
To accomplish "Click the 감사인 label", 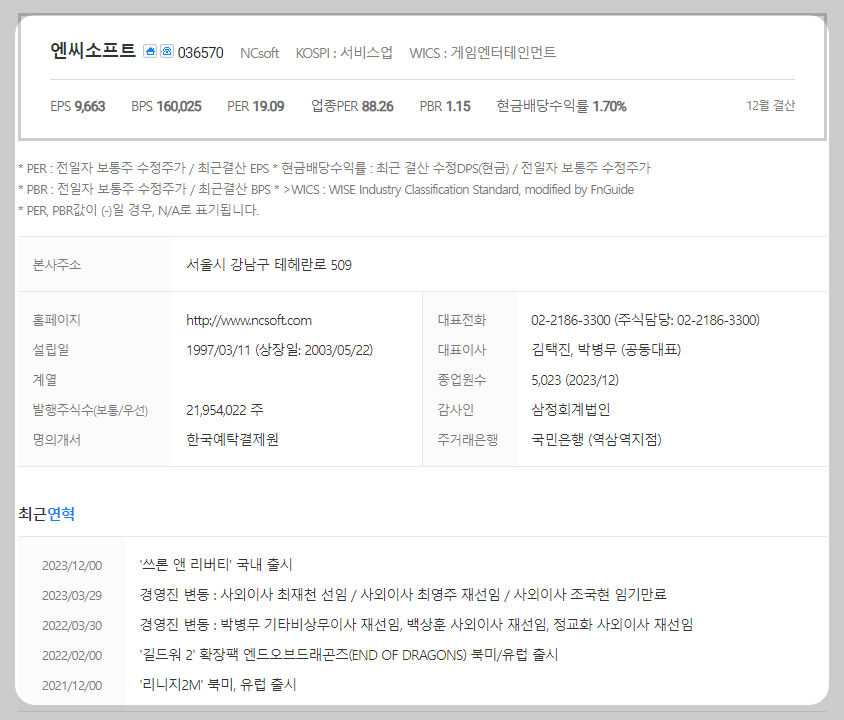I will click(x=455, y=410).
